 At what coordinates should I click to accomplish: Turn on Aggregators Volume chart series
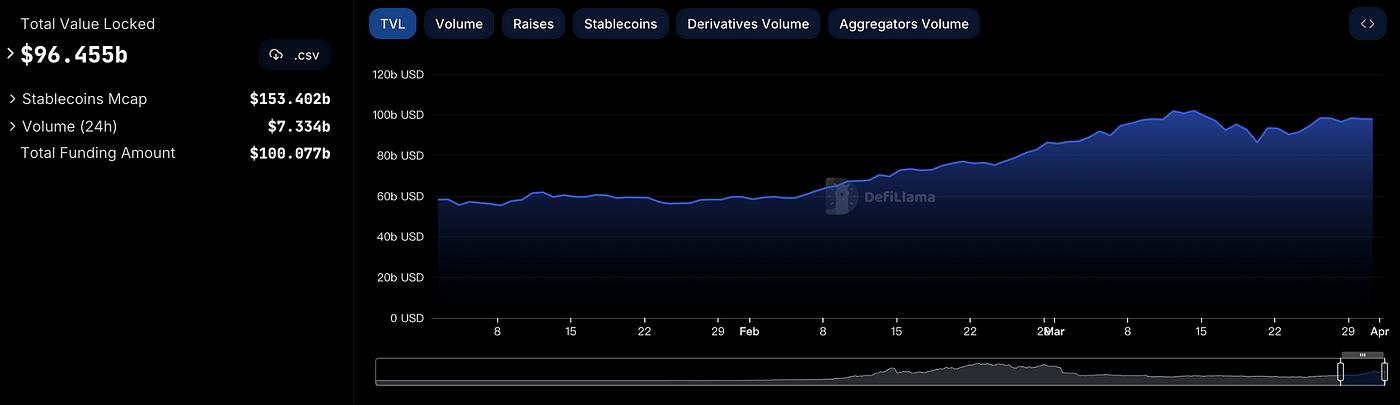coord(904,24)
